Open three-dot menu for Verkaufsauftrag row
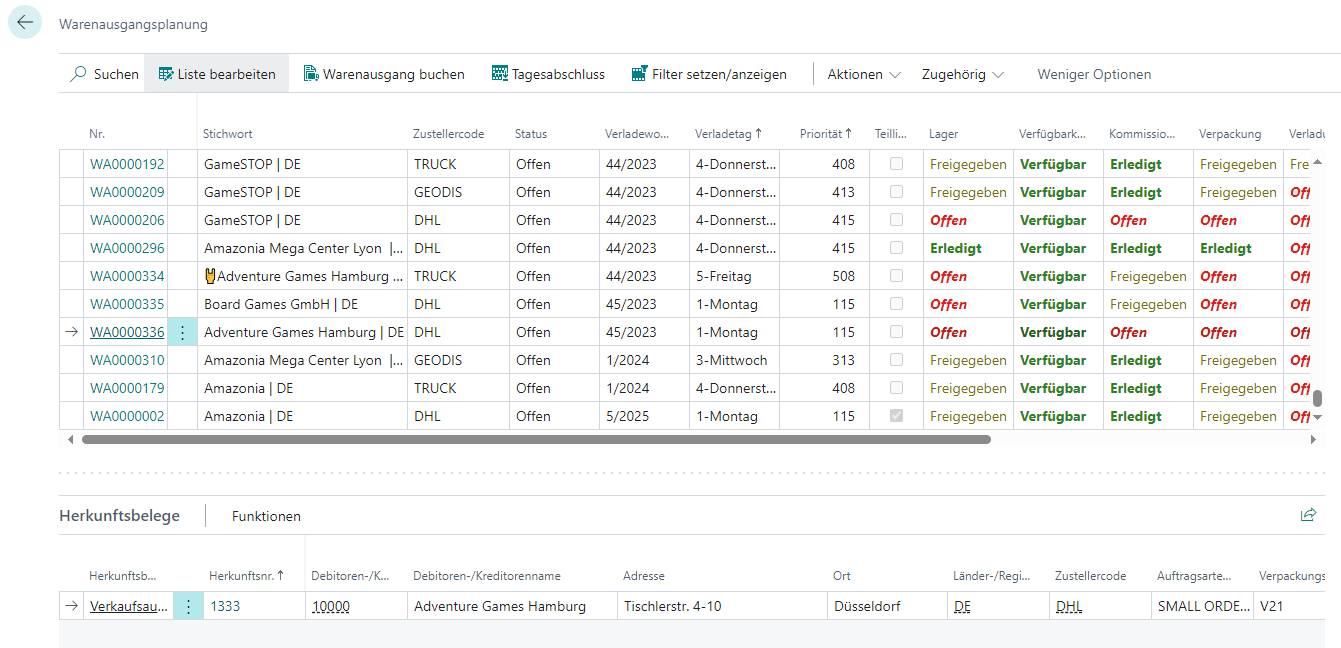Screen dimensions: 1341x648 coord(188,606)
